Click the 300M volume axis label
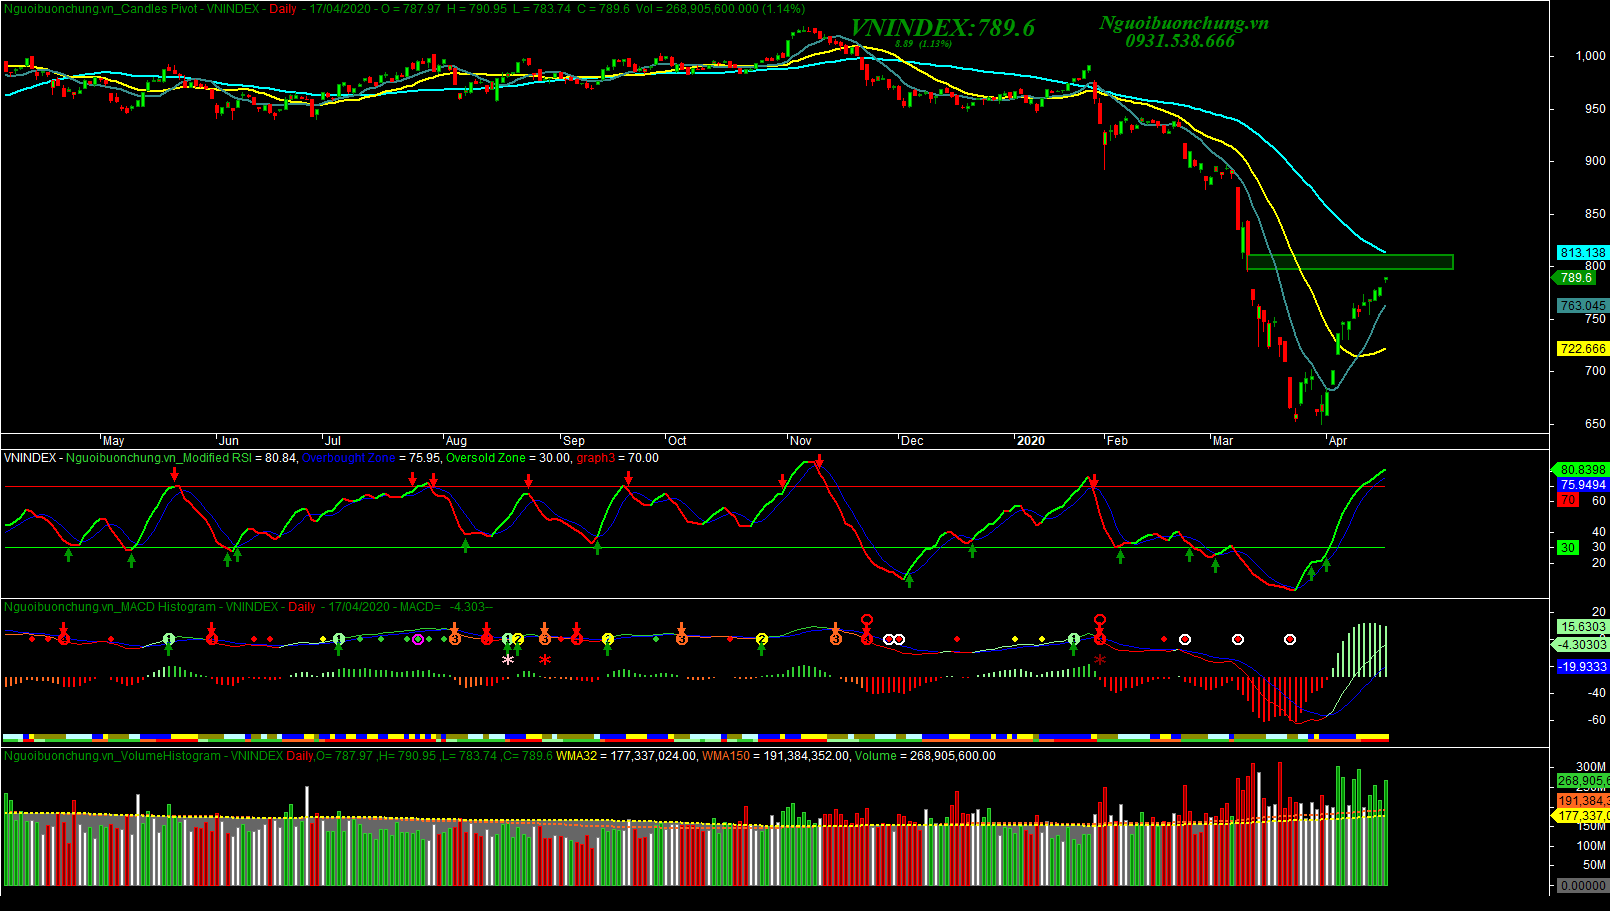The height and width of the screenshot is (911, 1610). [x=1590, y=767]
